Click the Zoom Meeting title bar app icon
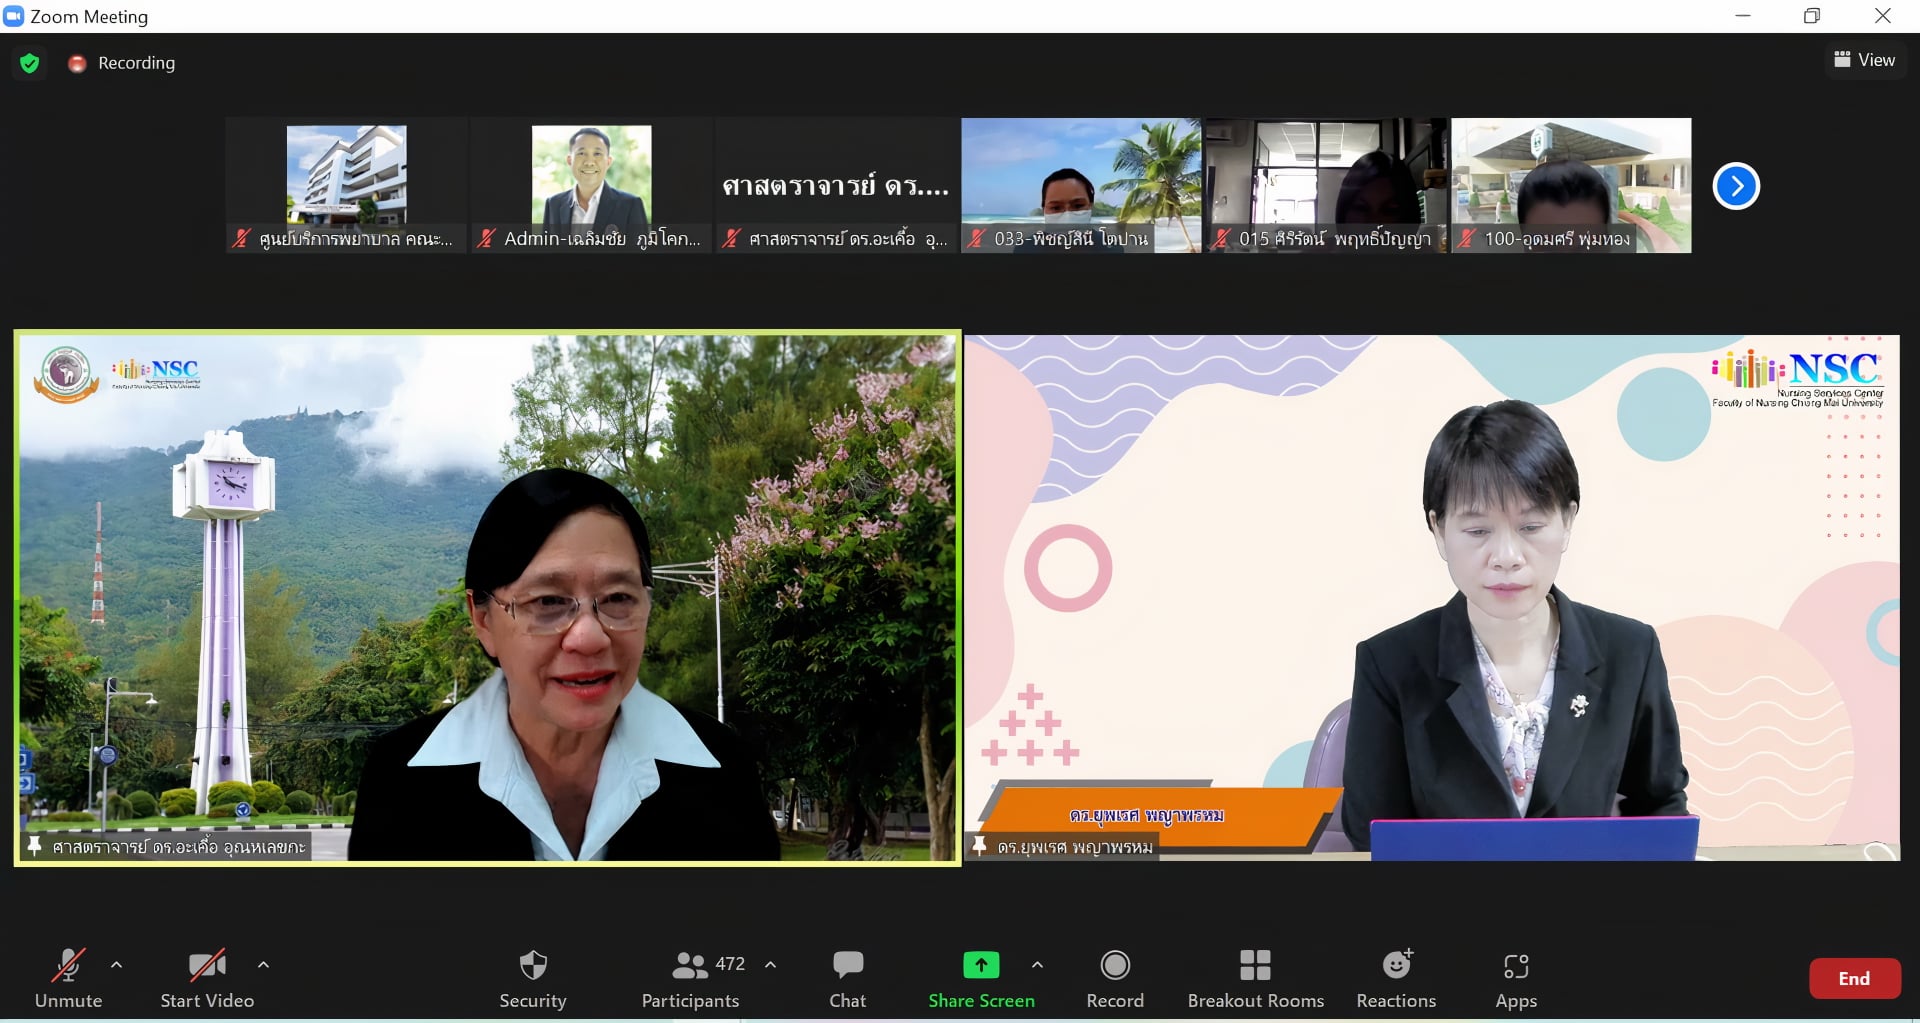Viewport: 1920px width, 1023px height. click(x=14, y=16)
